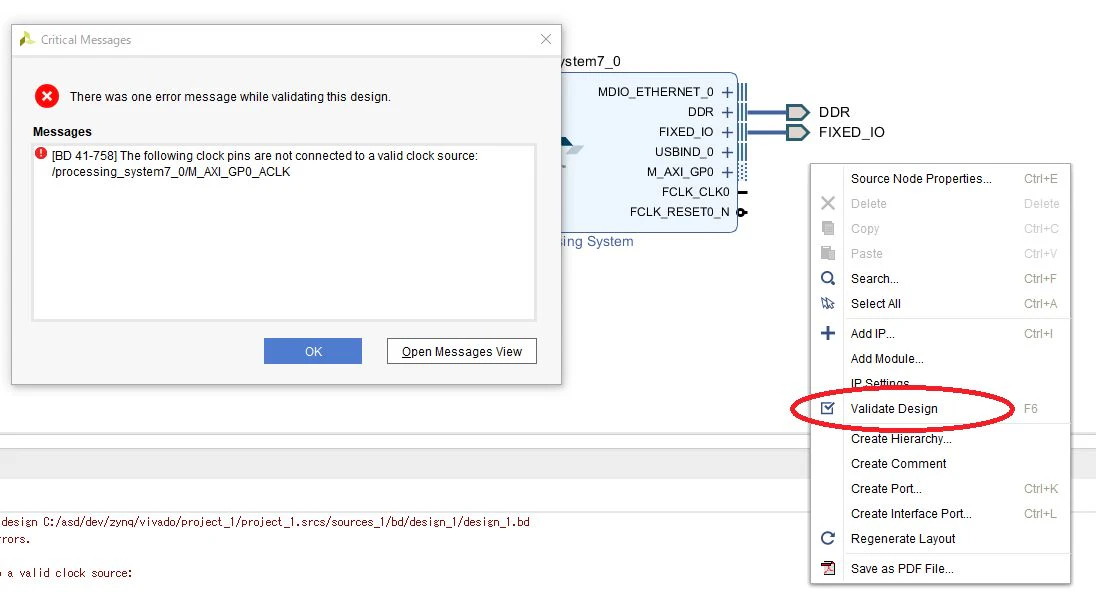The width and height of the screenshot is (1096, 605).
Task: Choose Create Hierarchy from context menu
Action: pos(940,439)
